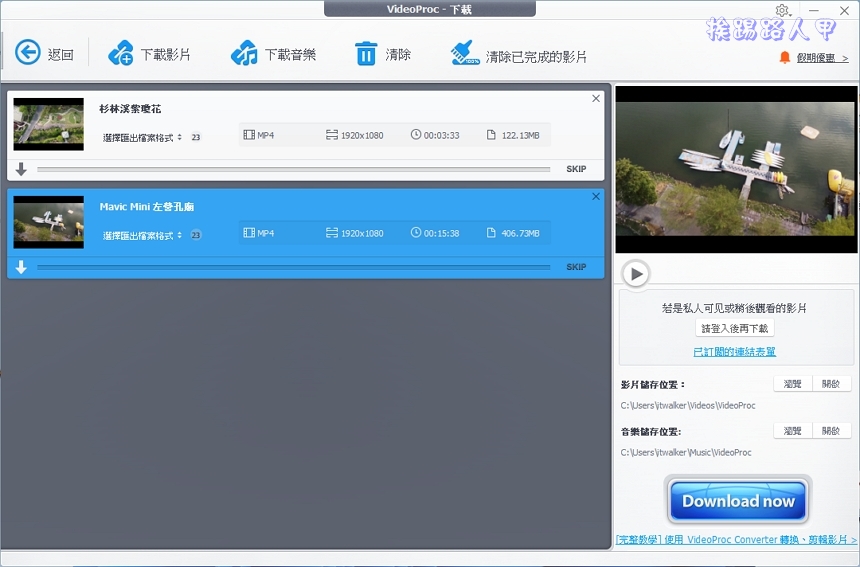
Task: Click the title Mavic Mini 左營孔廟
Action: coord(146,207)
